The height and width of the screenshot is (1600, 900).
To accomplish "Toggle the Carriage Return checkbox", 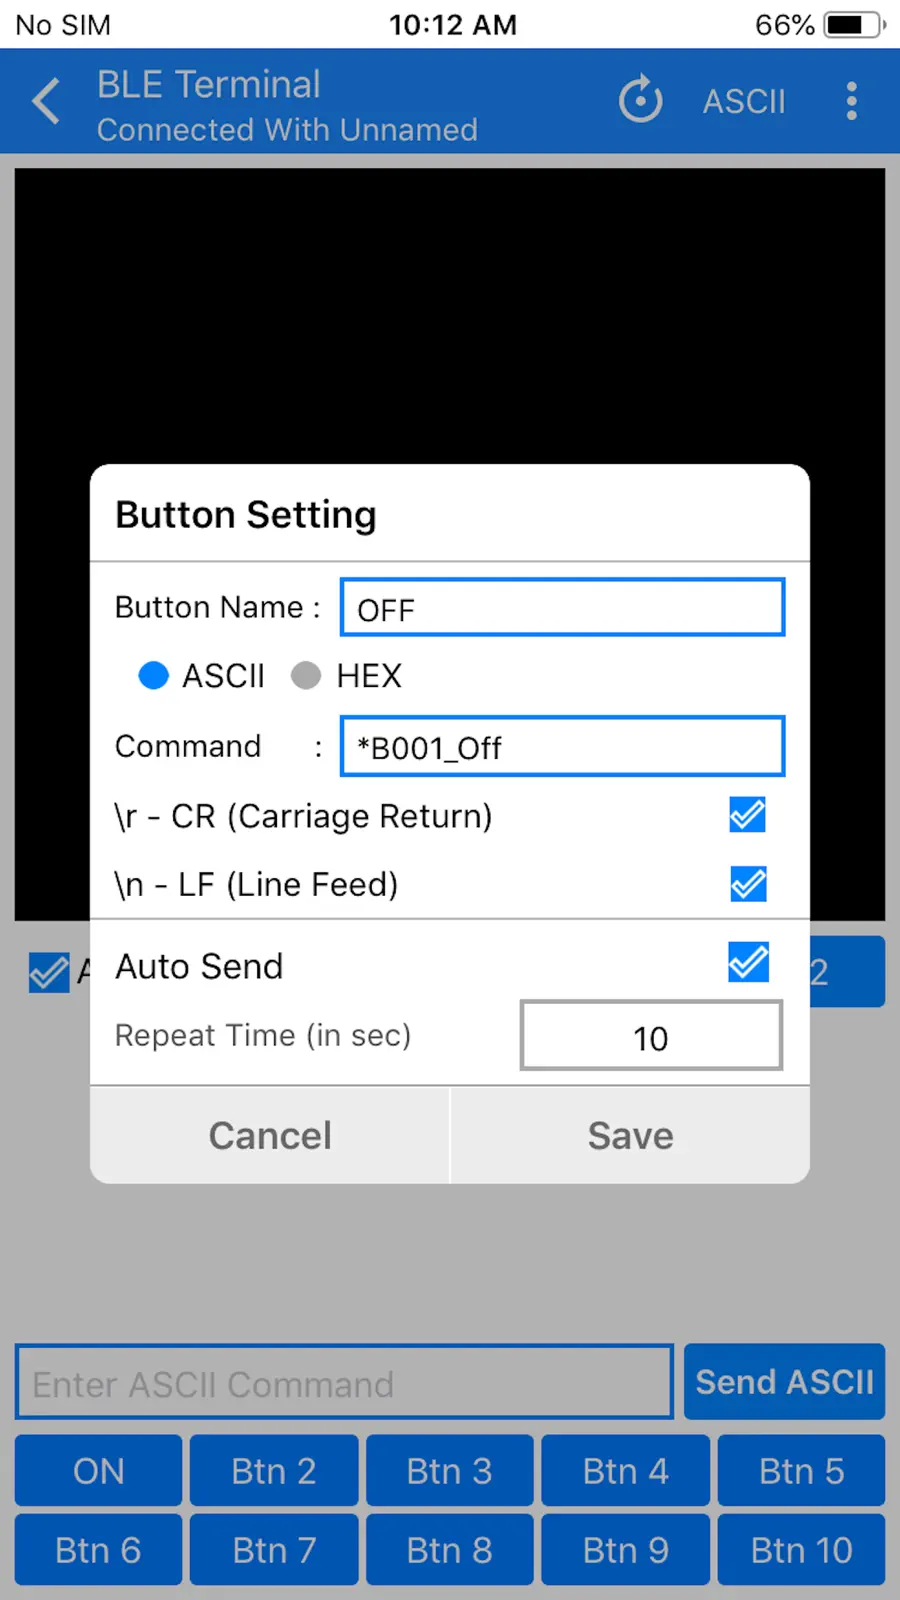I will pos(748,816).
